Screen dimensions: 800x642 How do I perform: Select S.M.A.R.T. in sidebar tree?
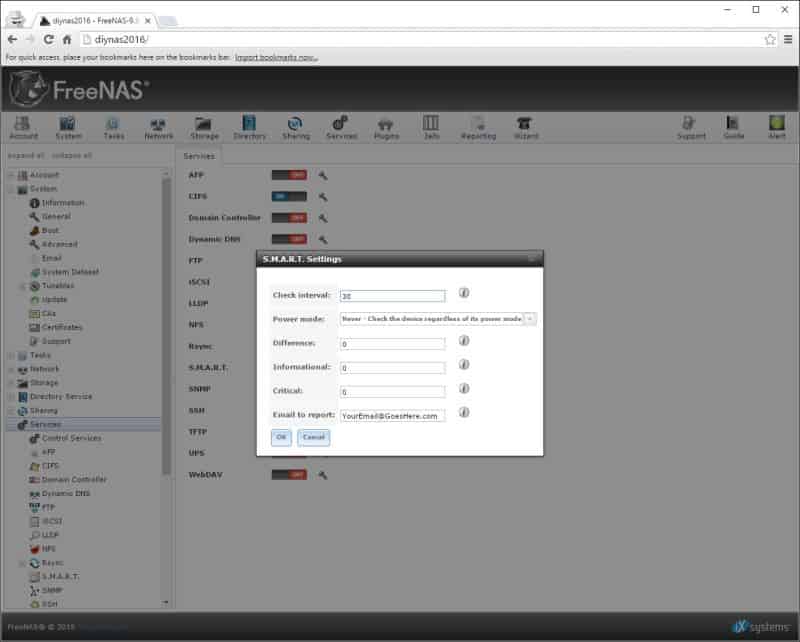tap(60, 577)
